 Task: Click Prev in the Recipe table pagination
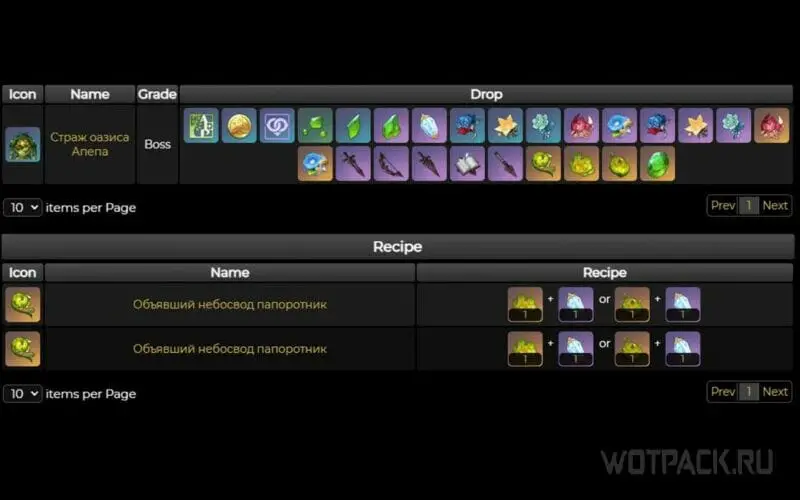click(x=723, y=392)
